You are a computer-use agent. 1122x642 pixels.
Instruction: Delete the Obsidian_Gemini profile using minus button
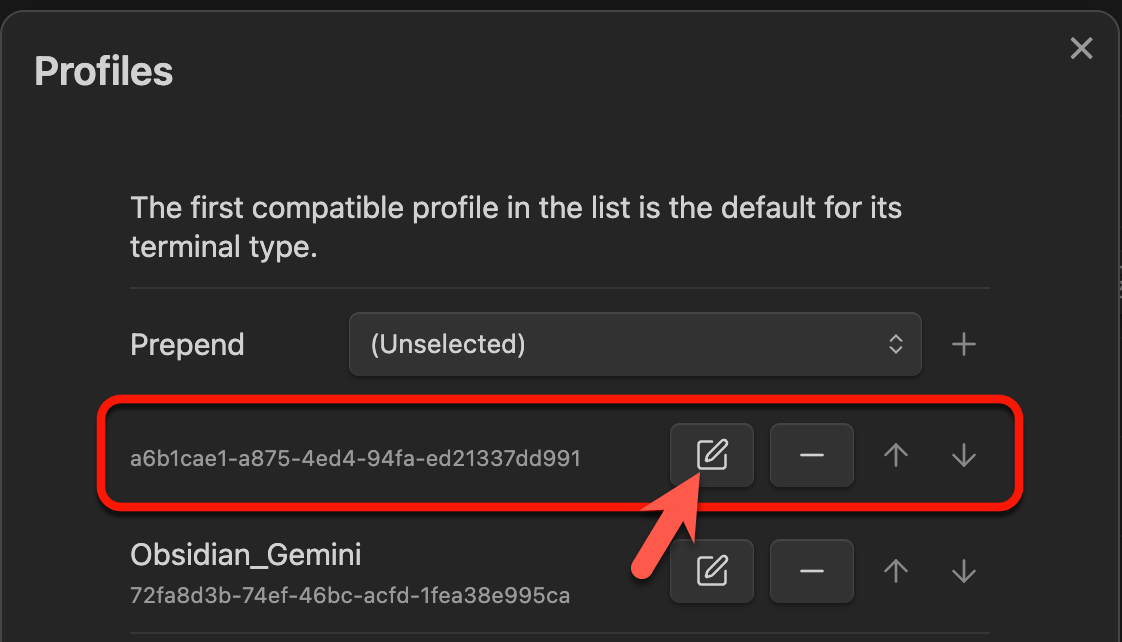(x=811, y=571)
